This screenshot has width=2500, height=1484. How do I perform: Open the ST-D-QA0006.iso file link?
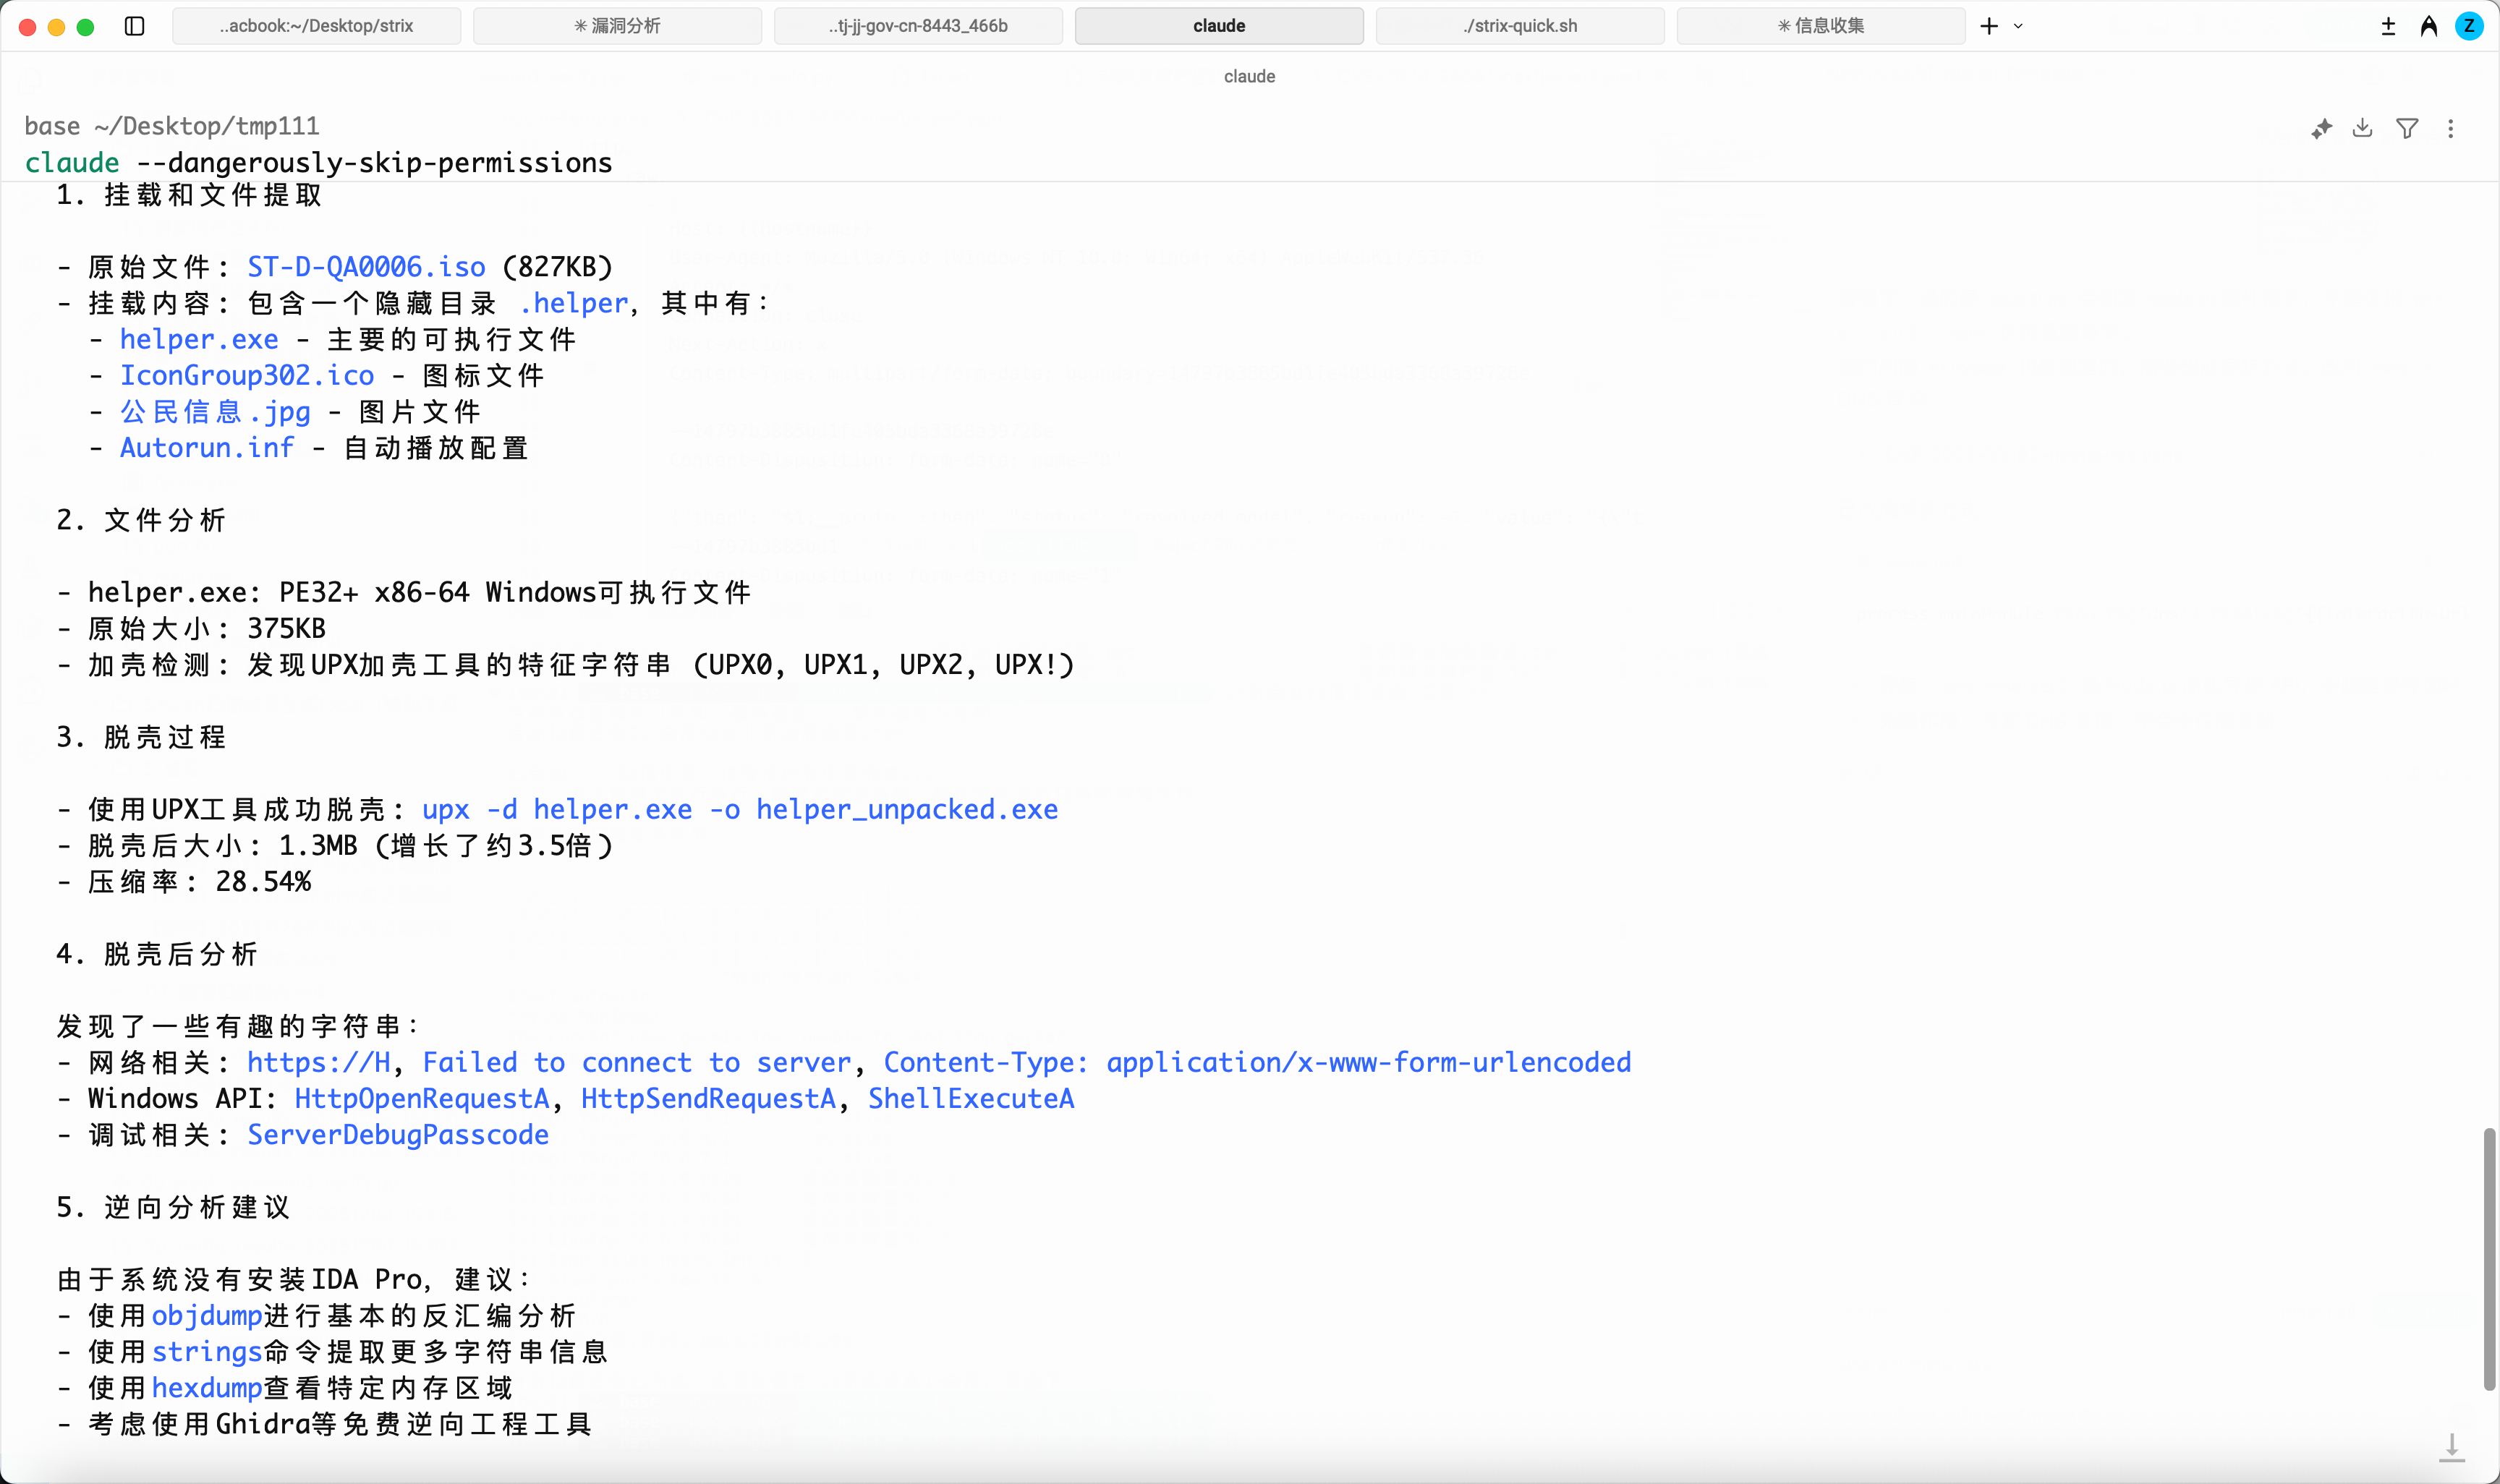point(366,267)
